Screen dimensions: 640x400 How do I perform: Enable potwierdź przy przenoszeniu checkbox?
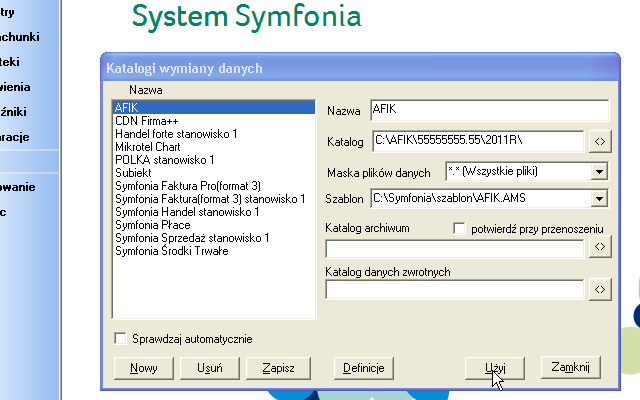459,229
